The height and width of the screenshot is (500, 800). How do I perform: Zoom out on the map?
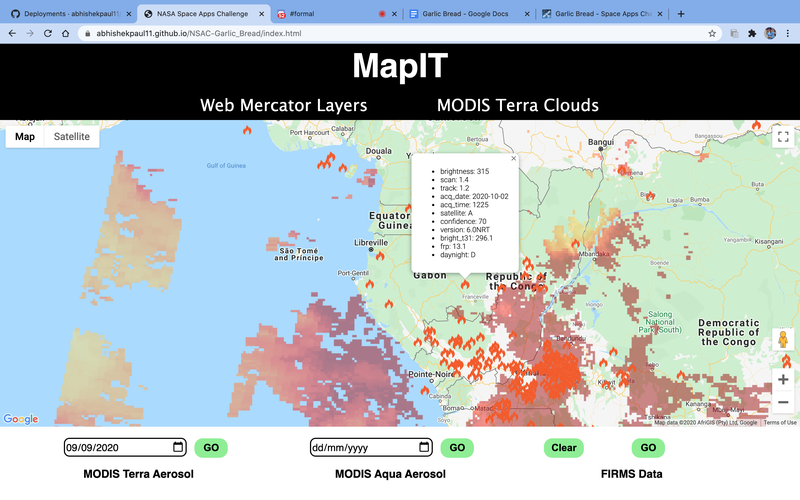pyautogui.click(x=783, y=402)
